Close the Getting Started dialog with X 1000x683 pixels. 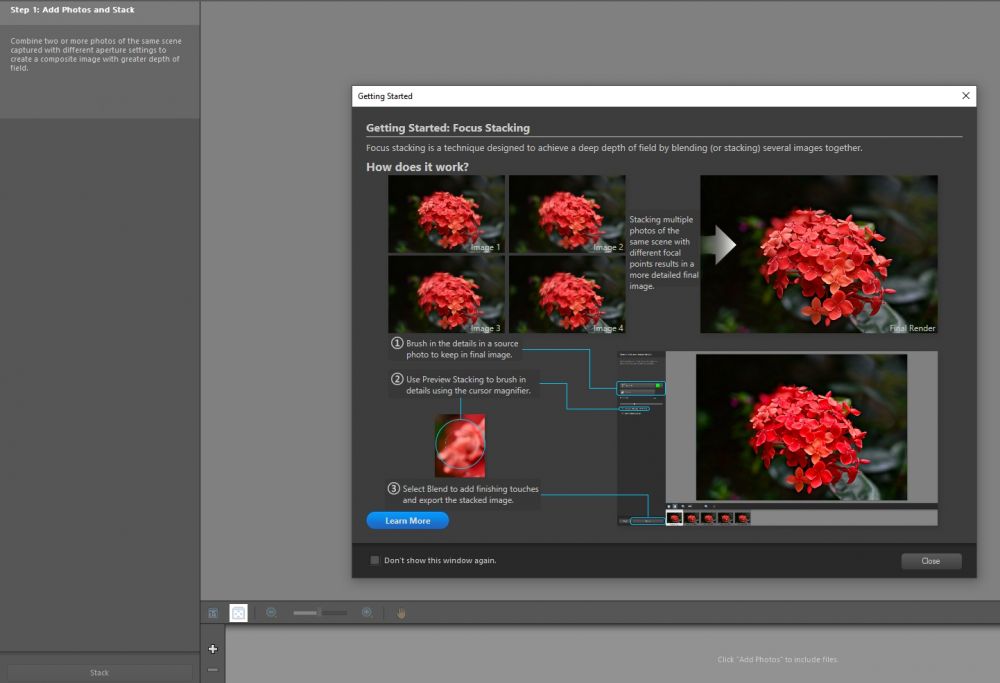point(965,96)
